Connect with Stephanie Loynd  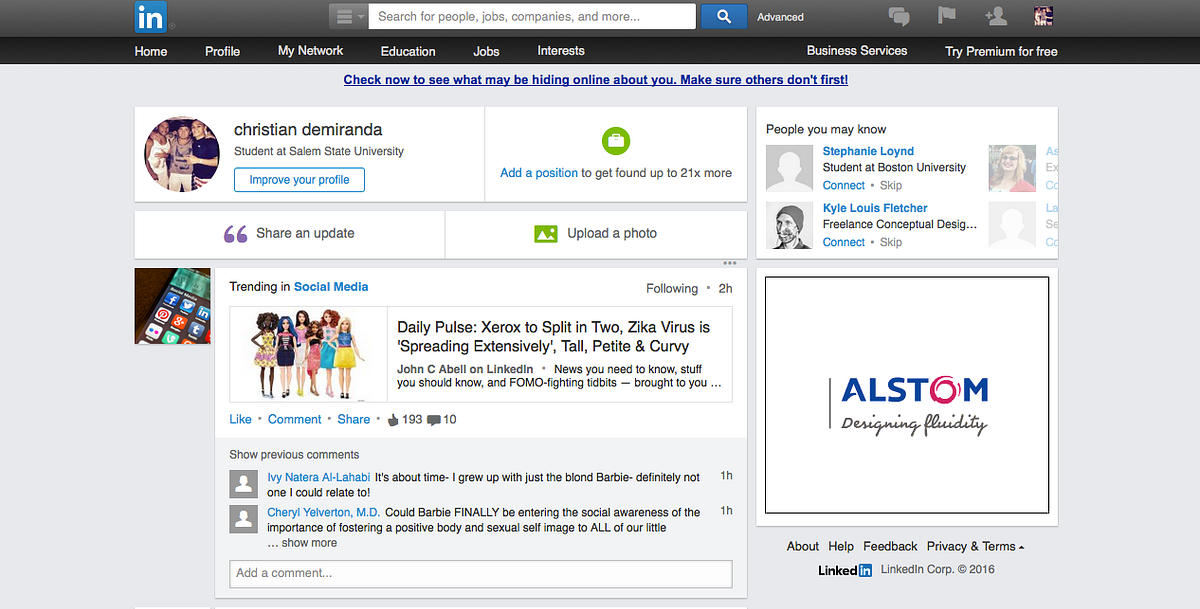844,186
